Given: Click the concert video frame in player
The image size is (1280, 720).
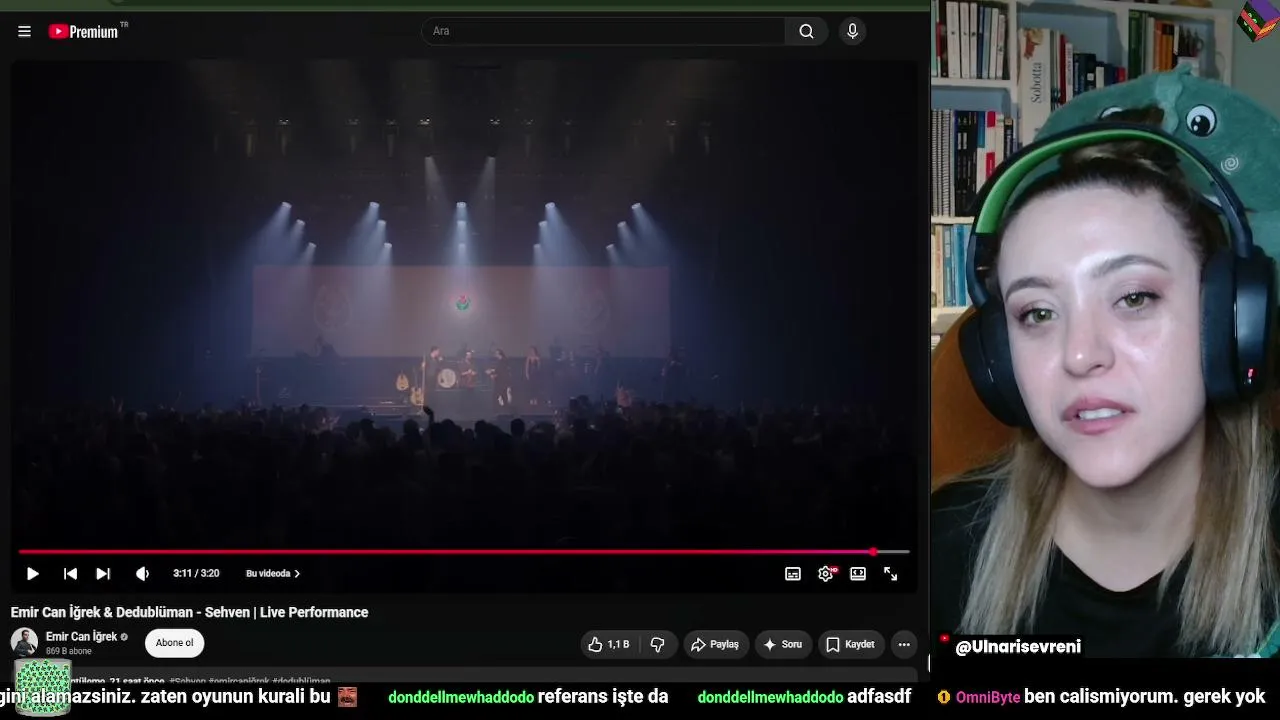Looking at the screenshot, I should click(x=464, y=300).
